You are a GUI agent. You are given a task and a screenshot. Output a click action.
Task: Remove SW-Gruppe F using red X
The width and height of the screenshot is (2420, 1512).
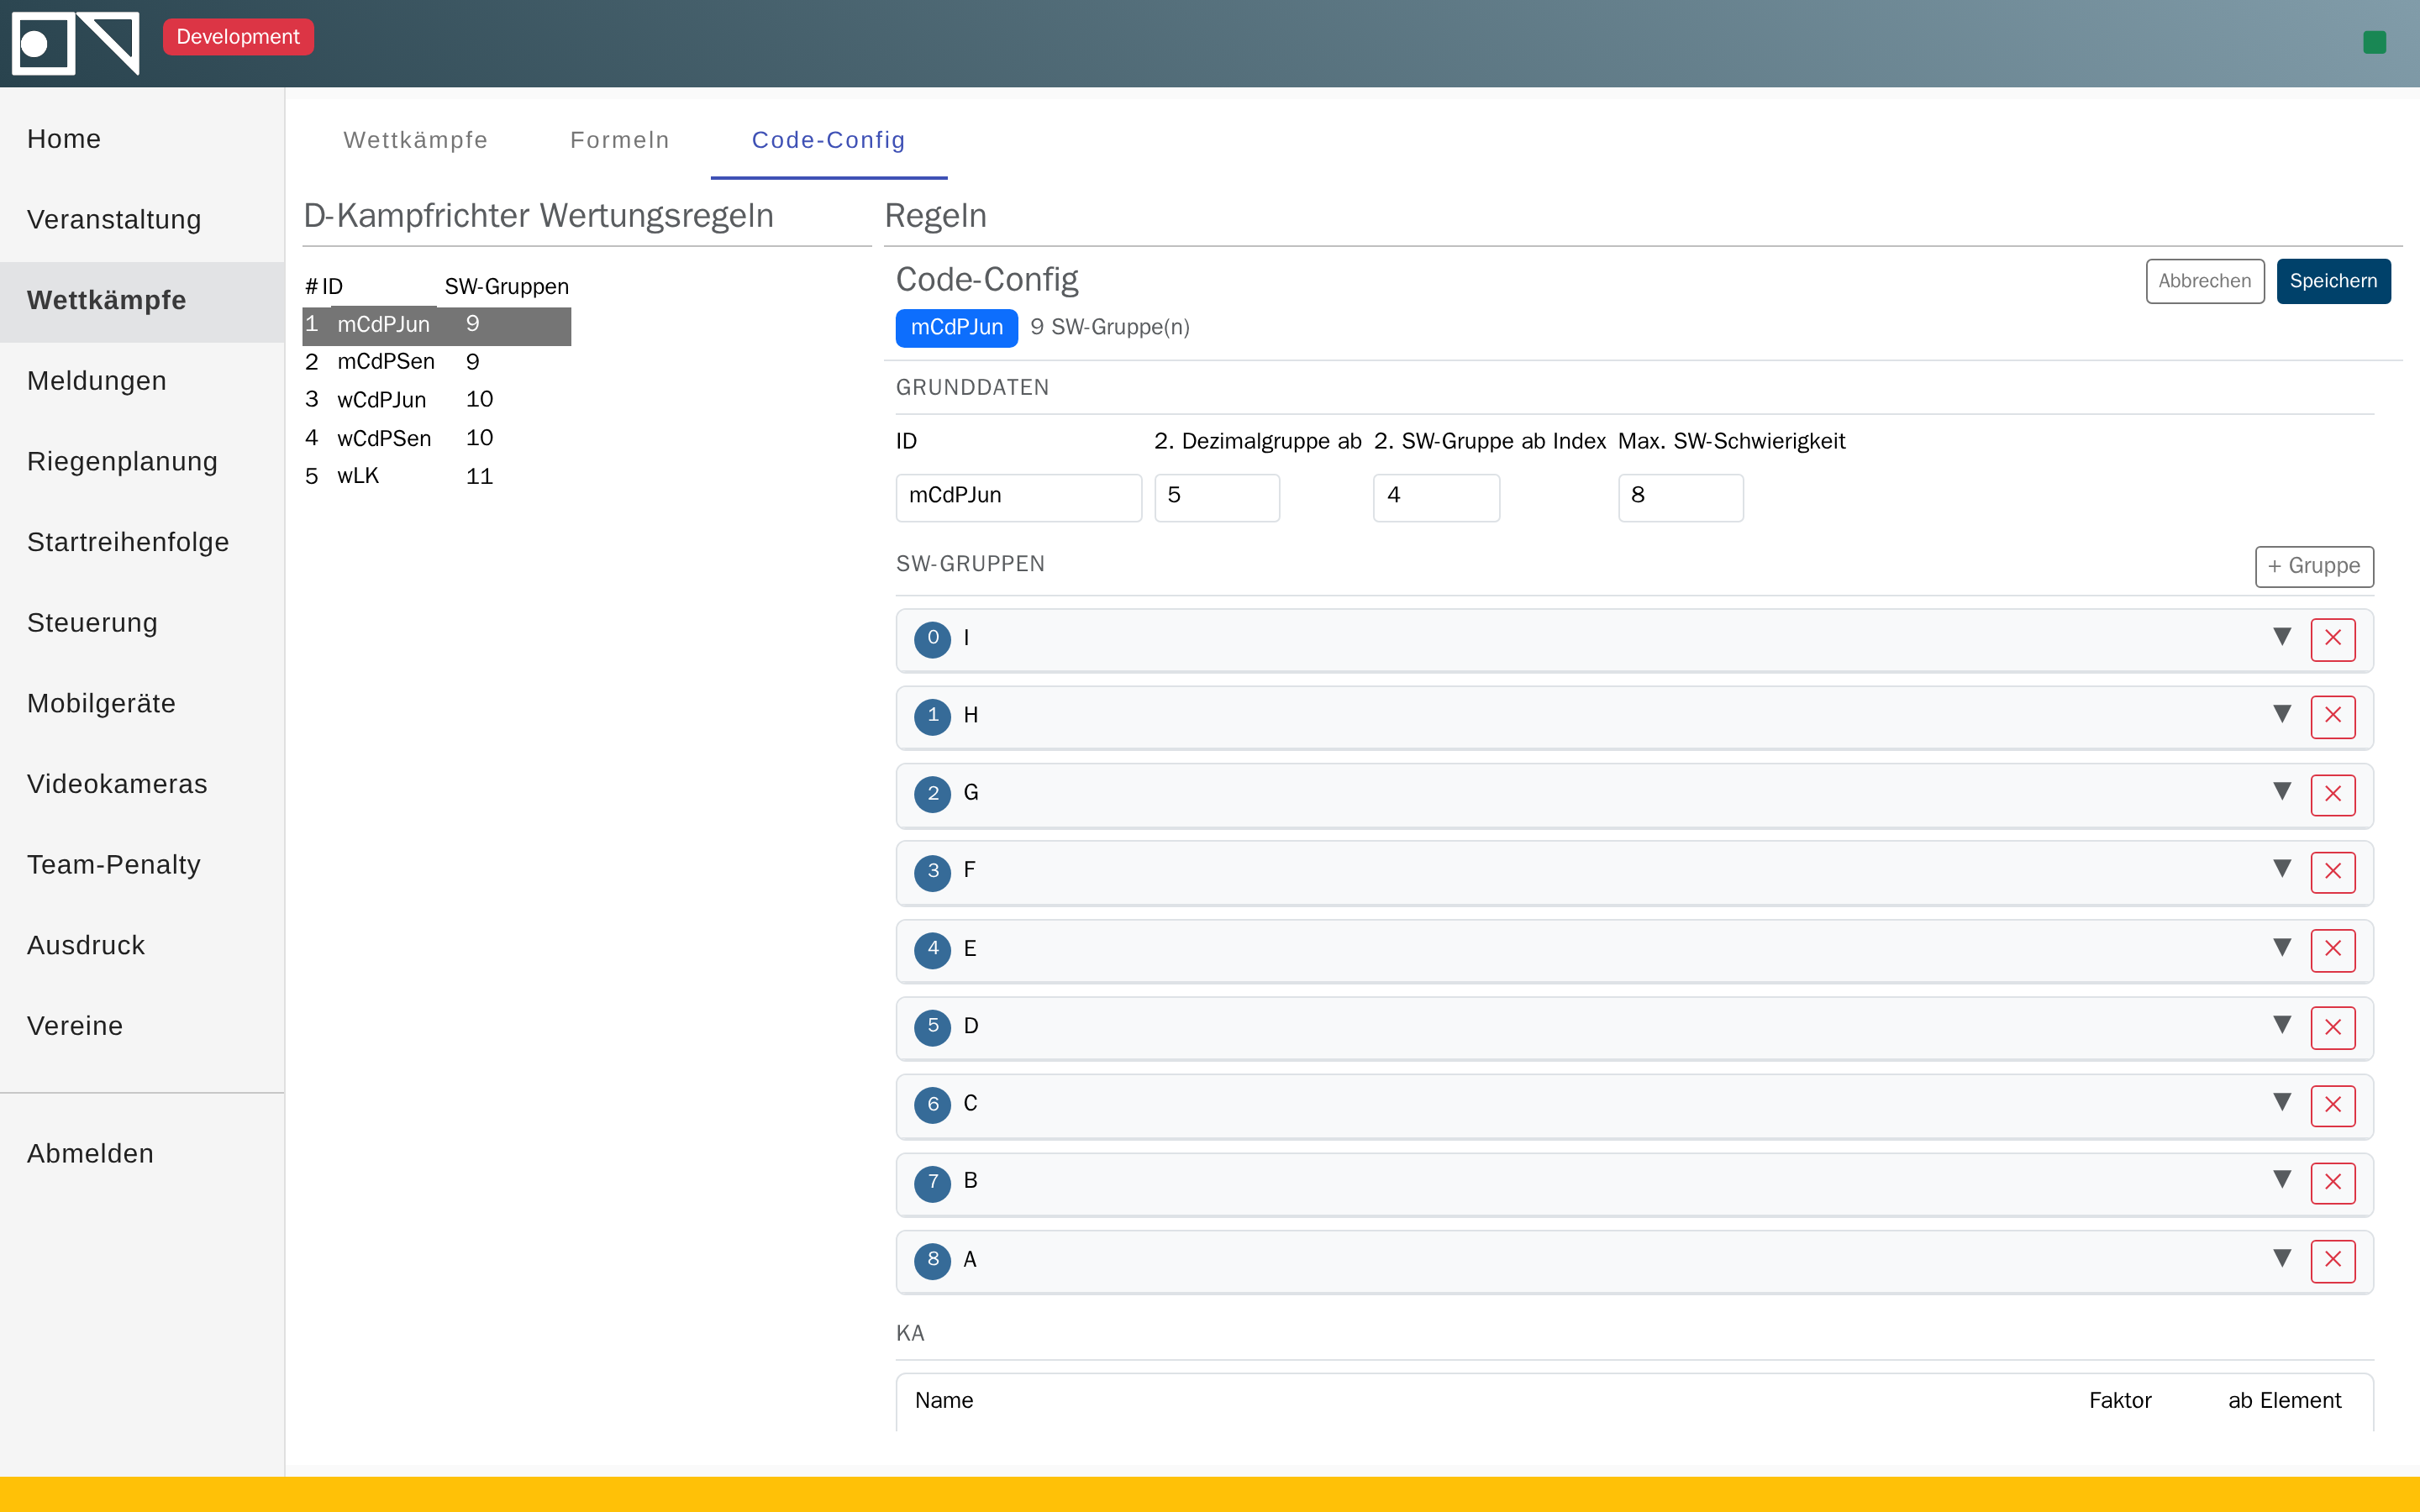2332,872
